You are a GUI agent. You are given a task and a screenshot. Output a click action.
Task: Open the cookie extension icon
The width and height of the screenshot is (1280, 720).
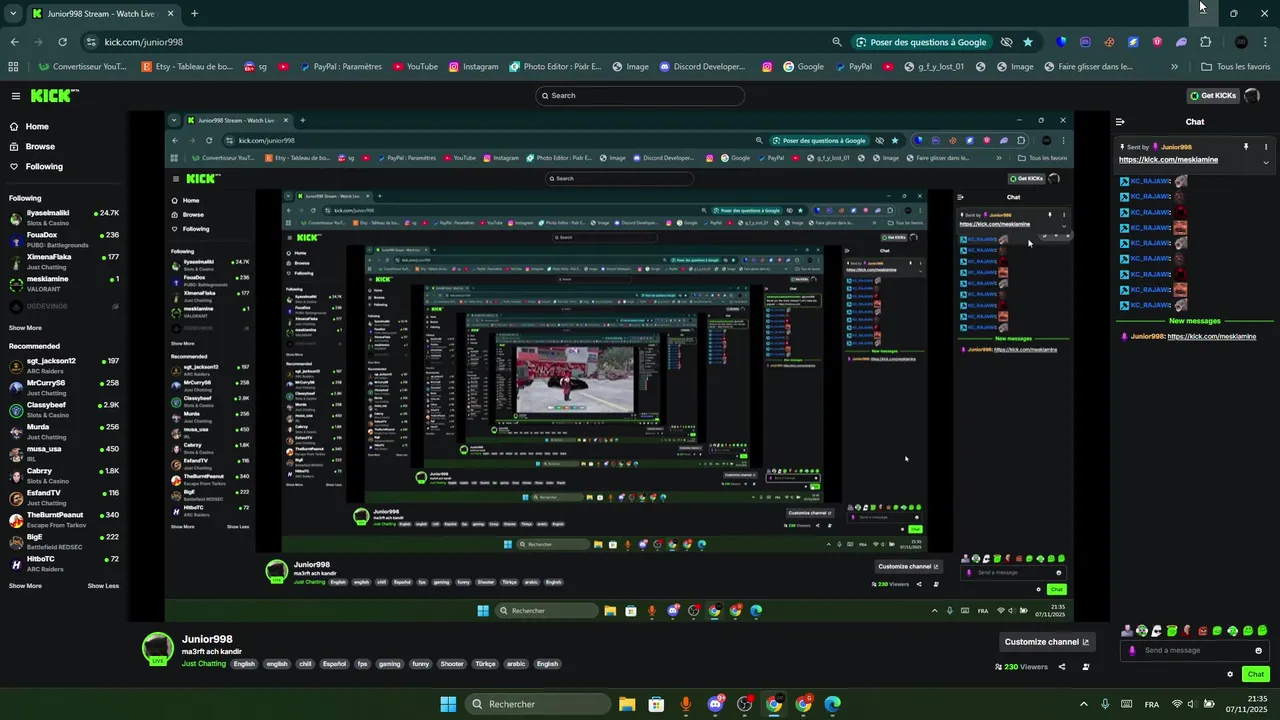(x=1109, y=42)
